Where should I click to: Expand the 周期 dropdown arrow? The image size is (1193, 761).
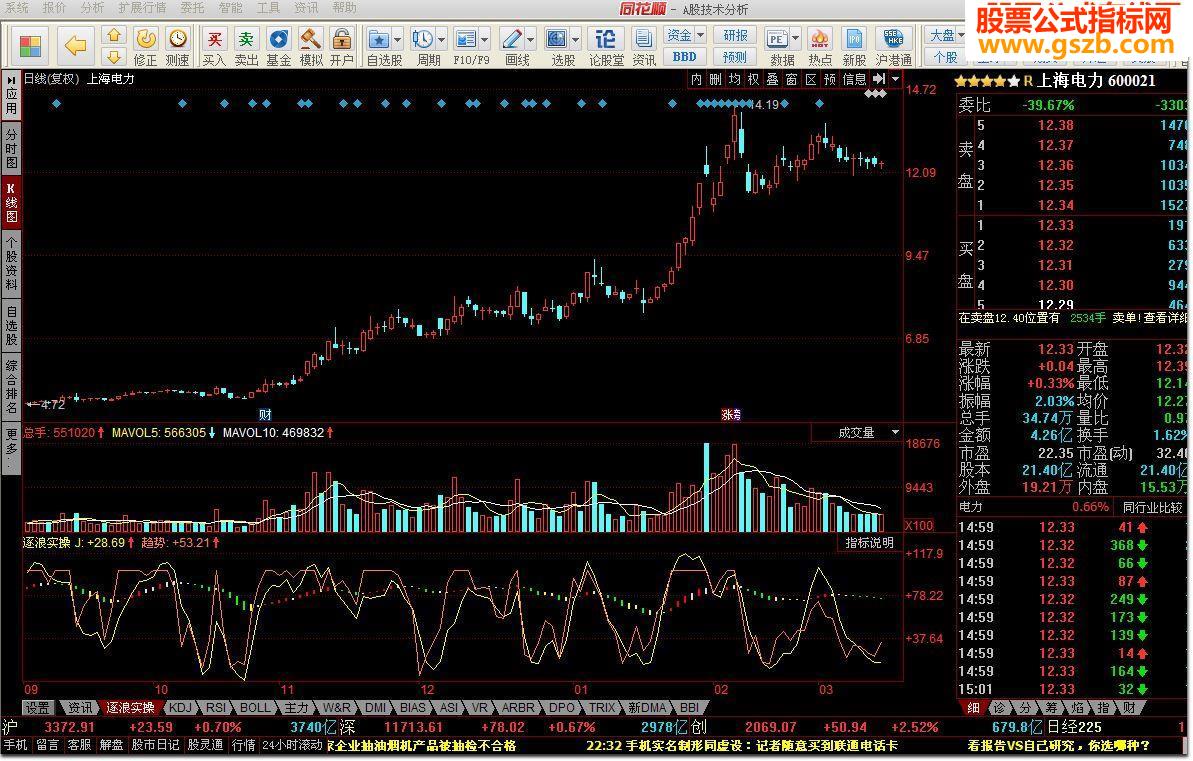point(441,39)
